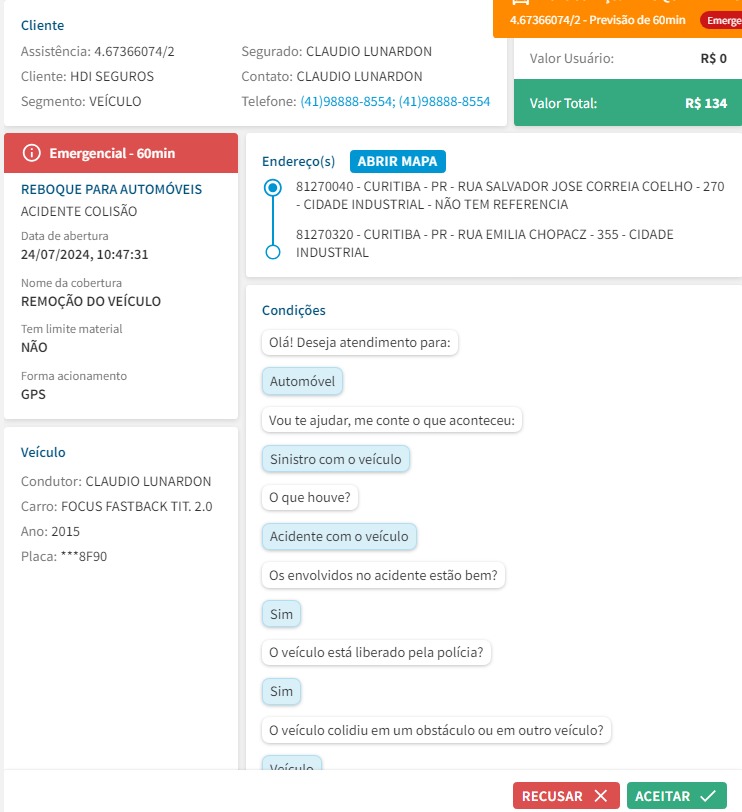Click the 'Sim' chip under police question

[281, 691]
